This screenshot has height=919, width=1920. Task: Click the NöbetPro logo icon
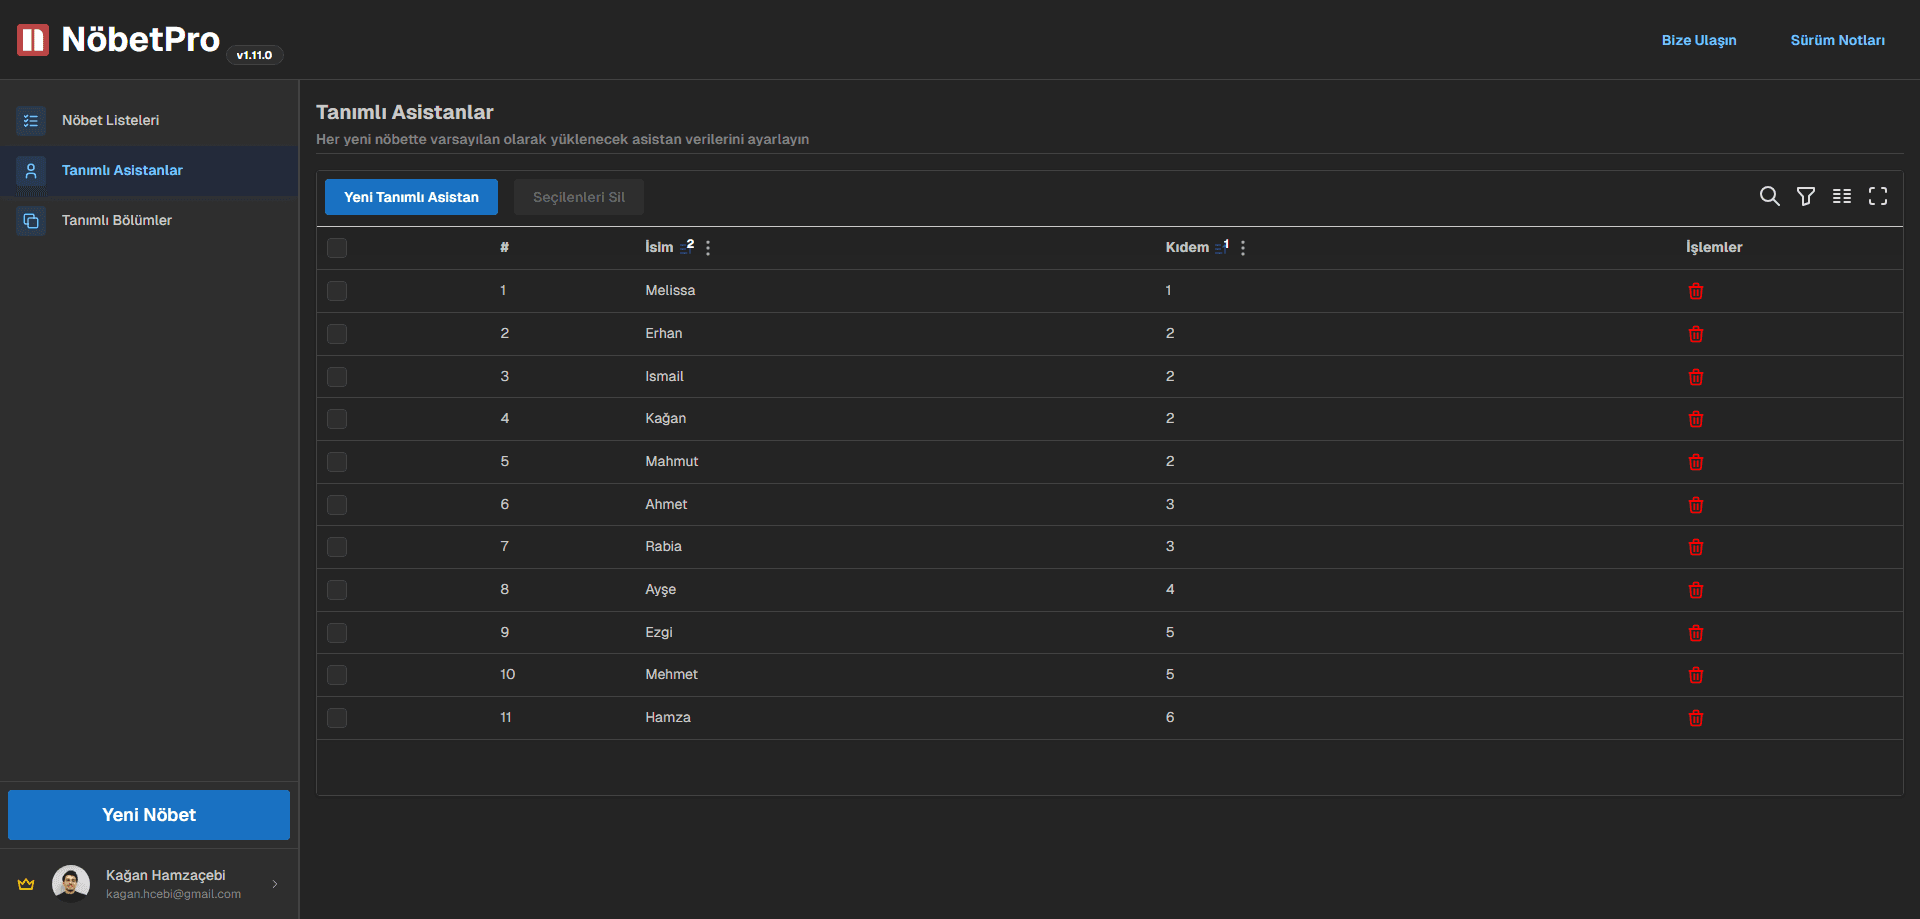pos(33,40)
